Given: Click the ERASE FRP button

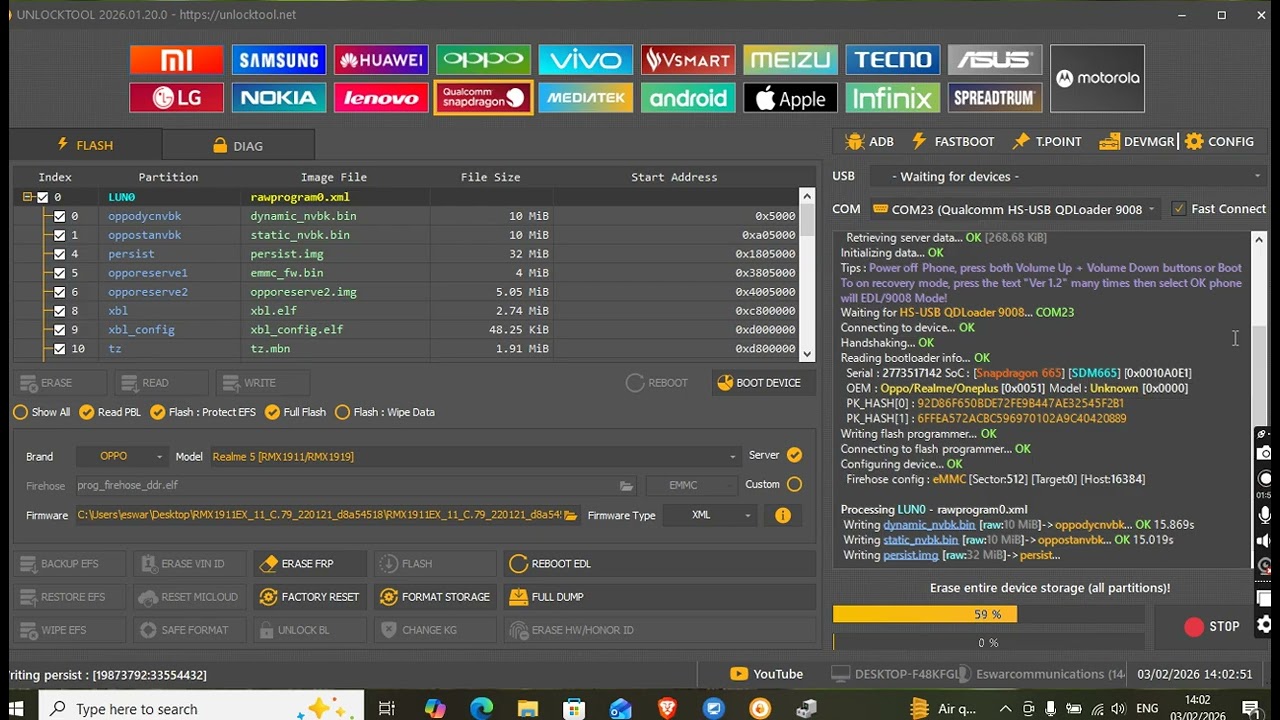Looking at the screenshot, I should point(308,564).
